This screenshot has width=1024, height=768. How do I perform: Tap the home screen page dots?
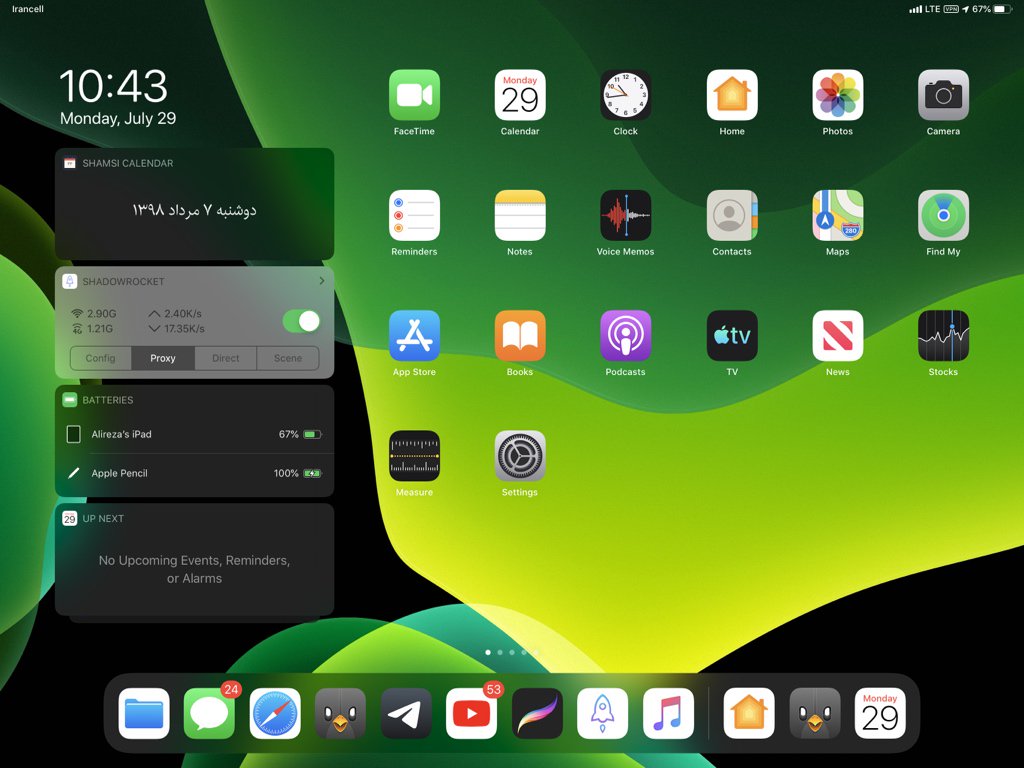(x=512, y=652)
